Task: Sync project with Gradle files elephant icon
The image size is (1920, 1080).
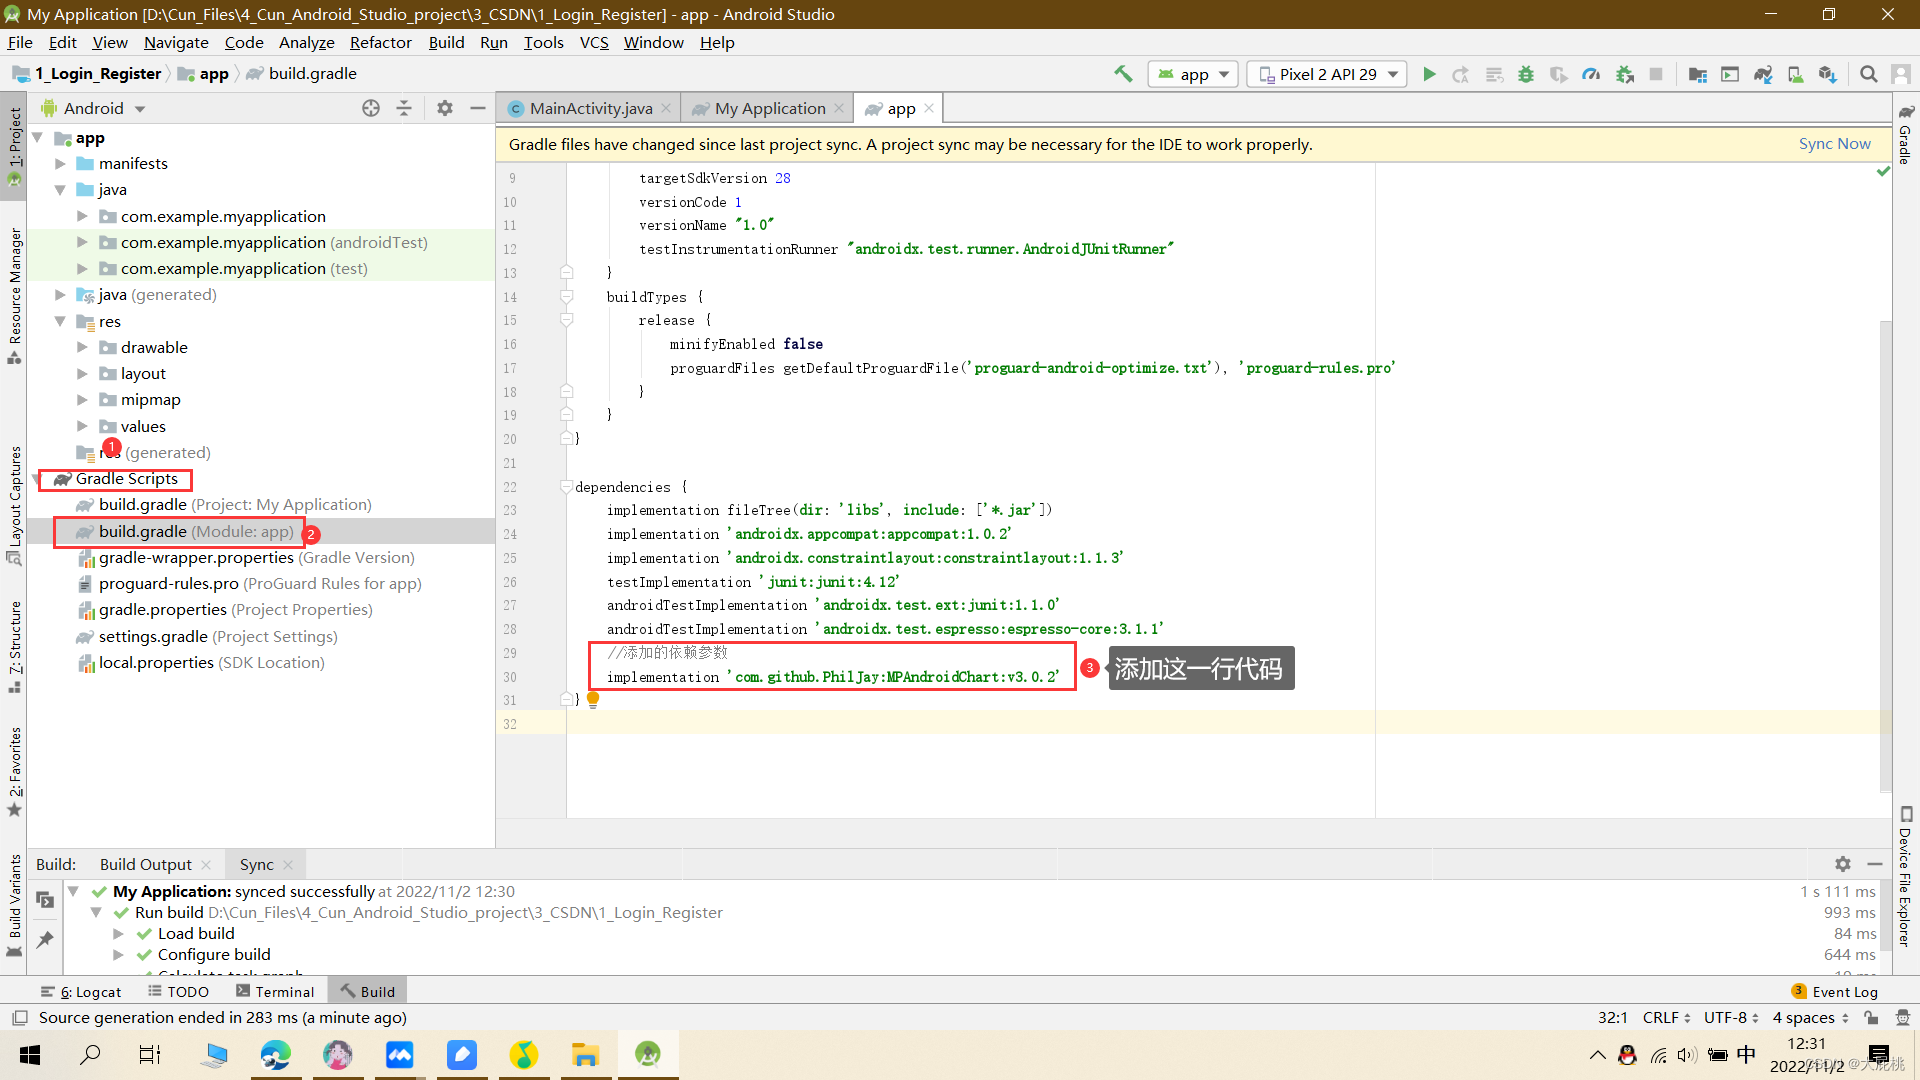Action: (x=1762, y=73)
